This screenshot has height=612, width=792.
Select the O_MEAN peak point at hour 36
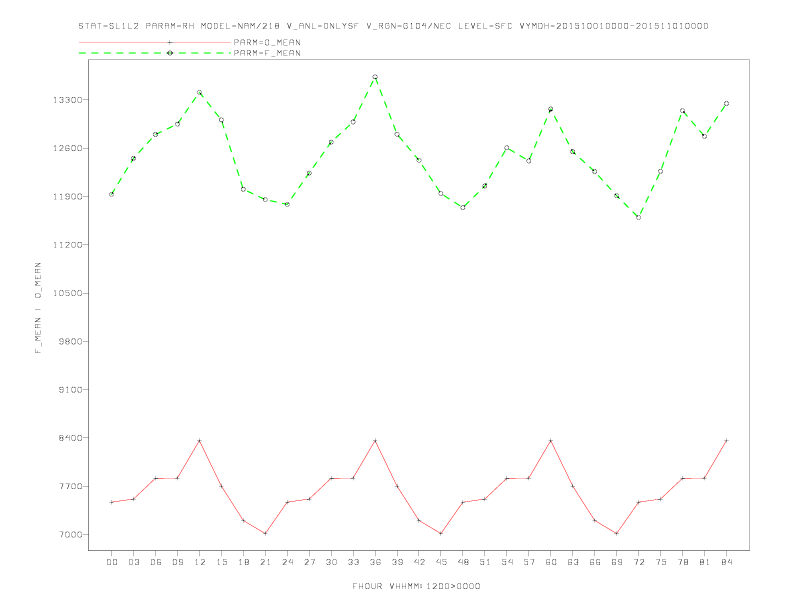click(375, 441)
